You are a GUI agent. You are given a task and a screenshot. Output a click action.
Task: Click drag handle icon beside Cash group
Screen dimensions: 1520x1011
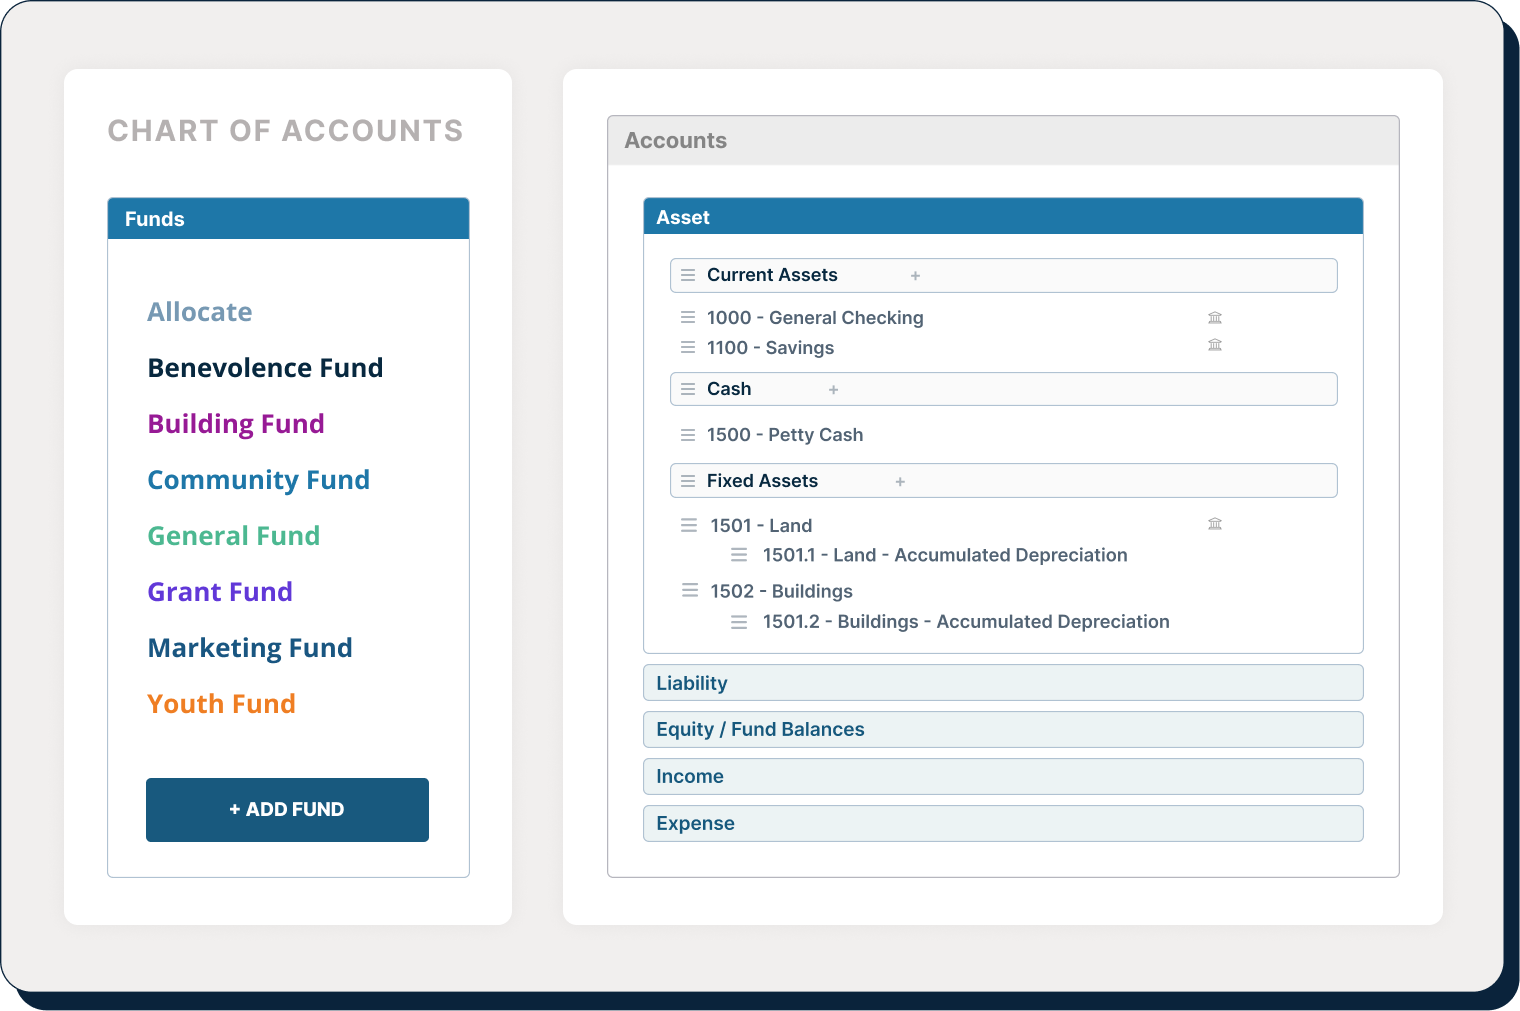click(688, 389)
